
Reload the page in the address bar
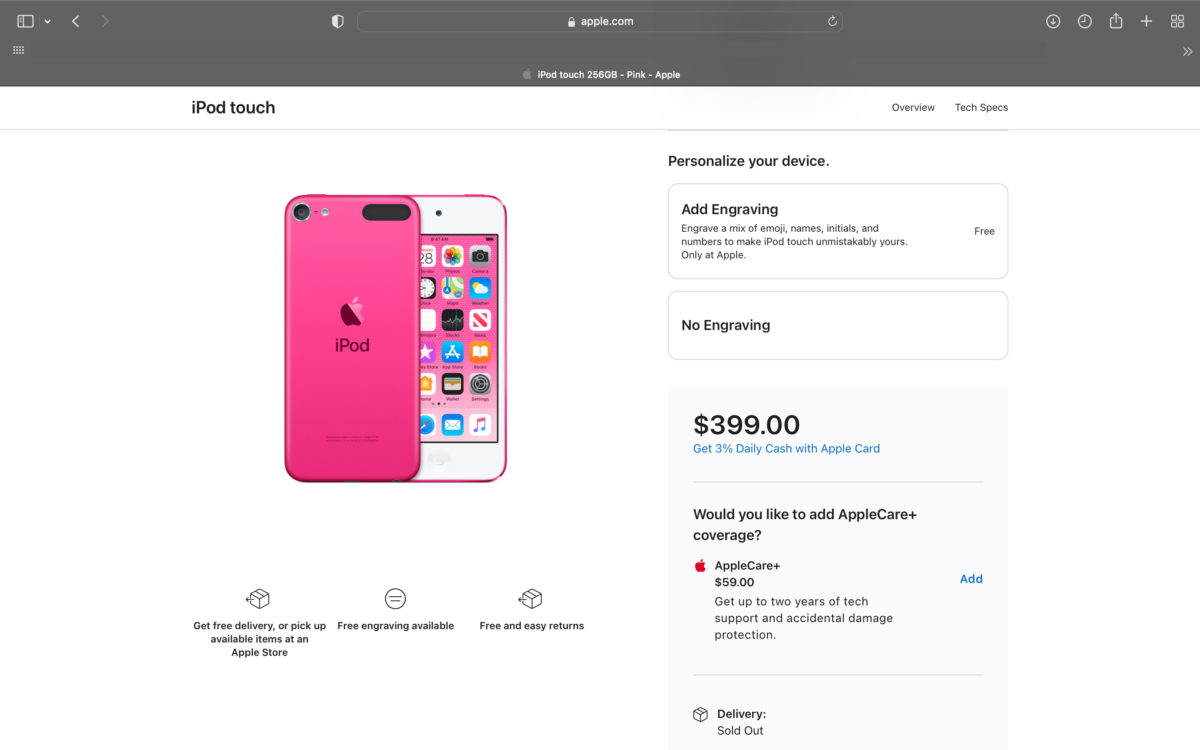coord(832,21)
